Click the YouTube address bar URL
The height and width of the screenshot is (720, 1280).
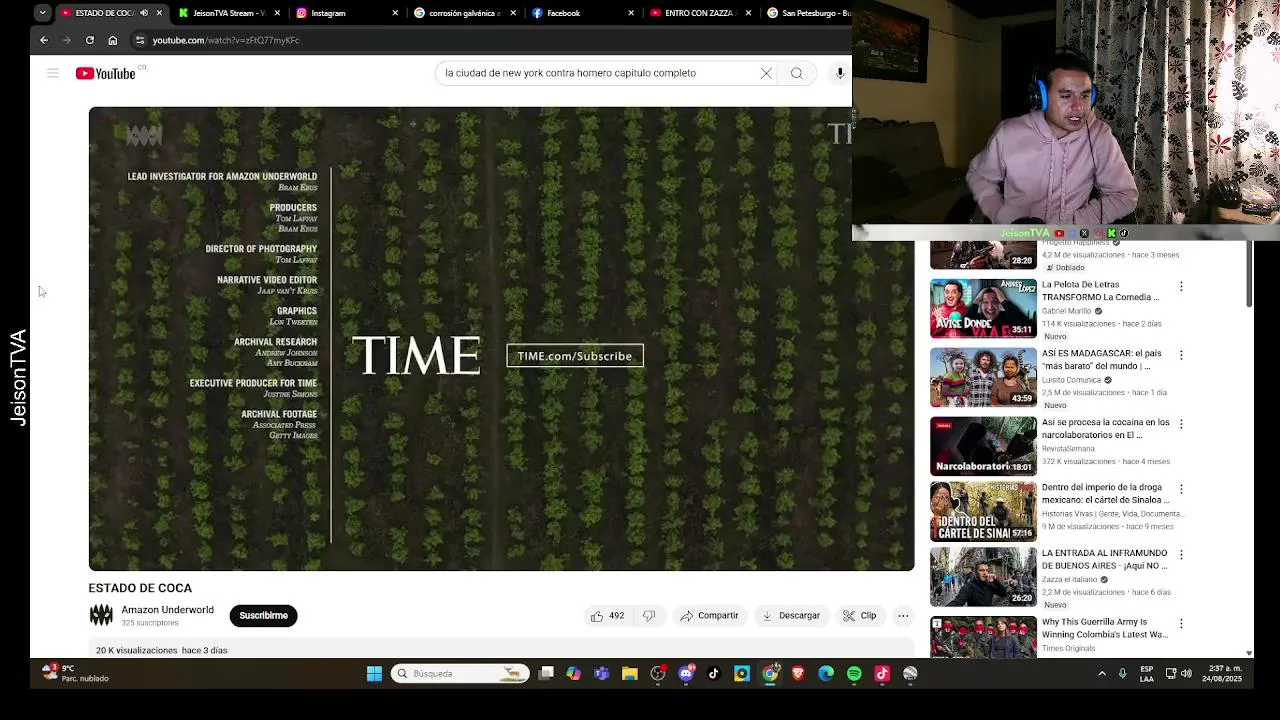pos(226,40)
